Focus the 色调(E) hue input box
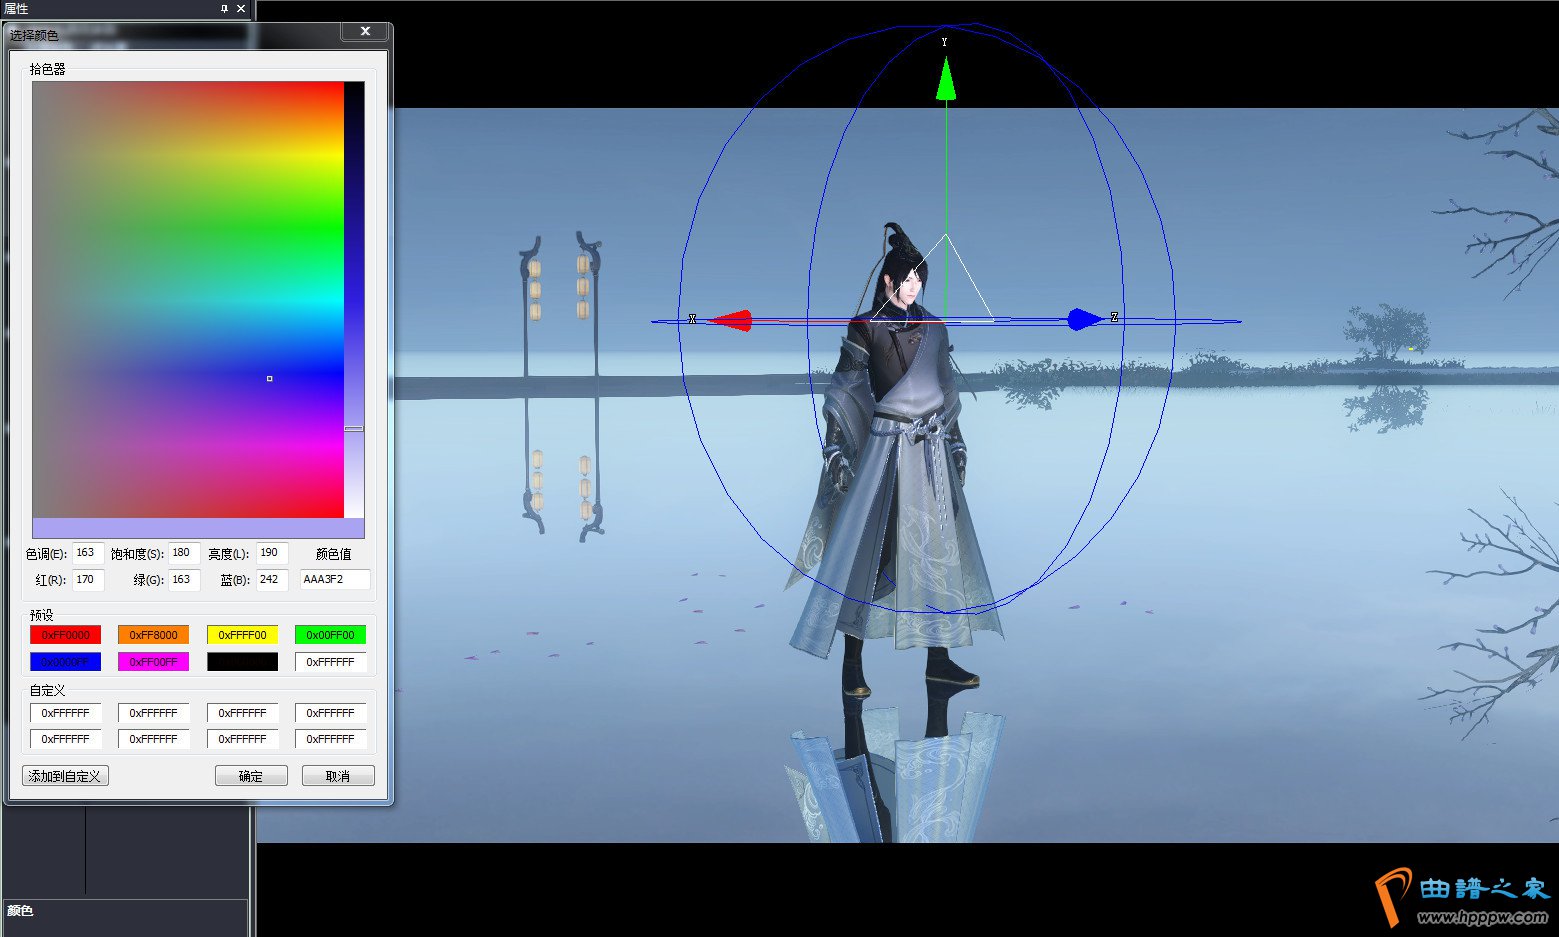 [x=88, y=553]
